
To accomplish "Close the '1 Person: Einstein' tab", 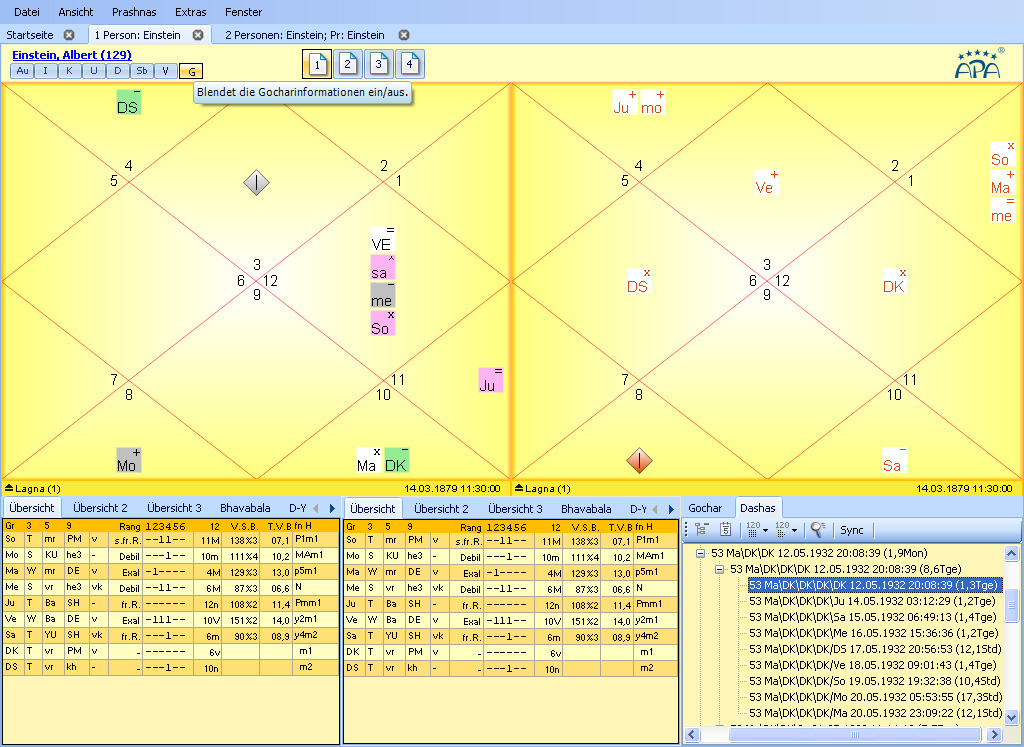I will (x=198, y=35).
